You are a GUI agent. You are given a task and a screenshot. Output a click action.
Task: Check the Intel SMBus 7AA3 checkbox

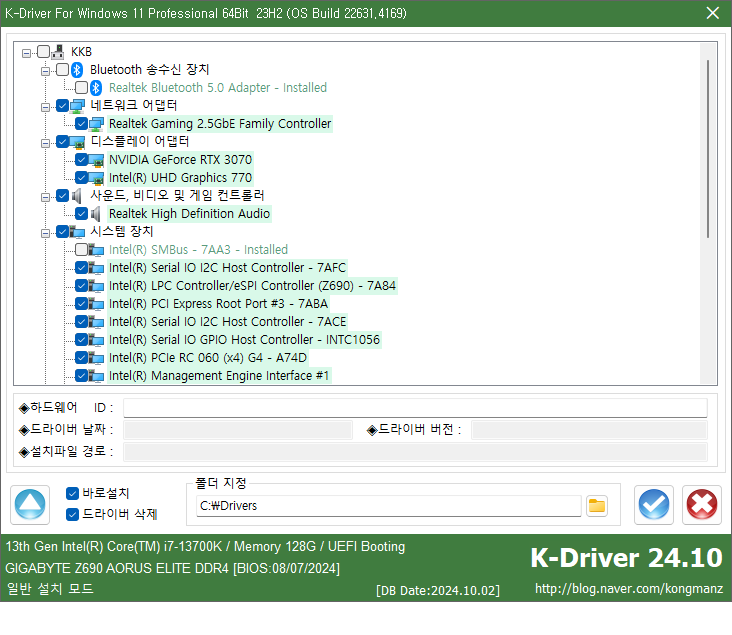[81, 250]
